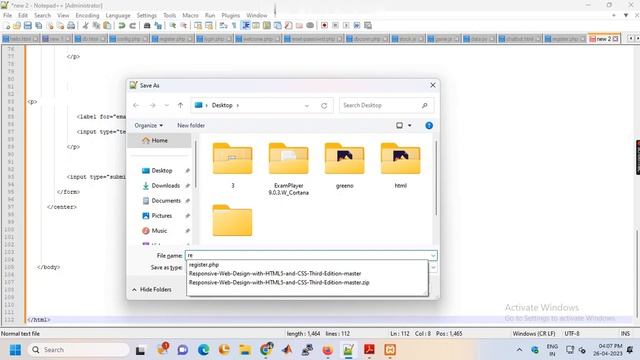Click the Synchronize horizontal scrolling icon
This screenshot has width=640, height=360.
[x=209, y=25]
